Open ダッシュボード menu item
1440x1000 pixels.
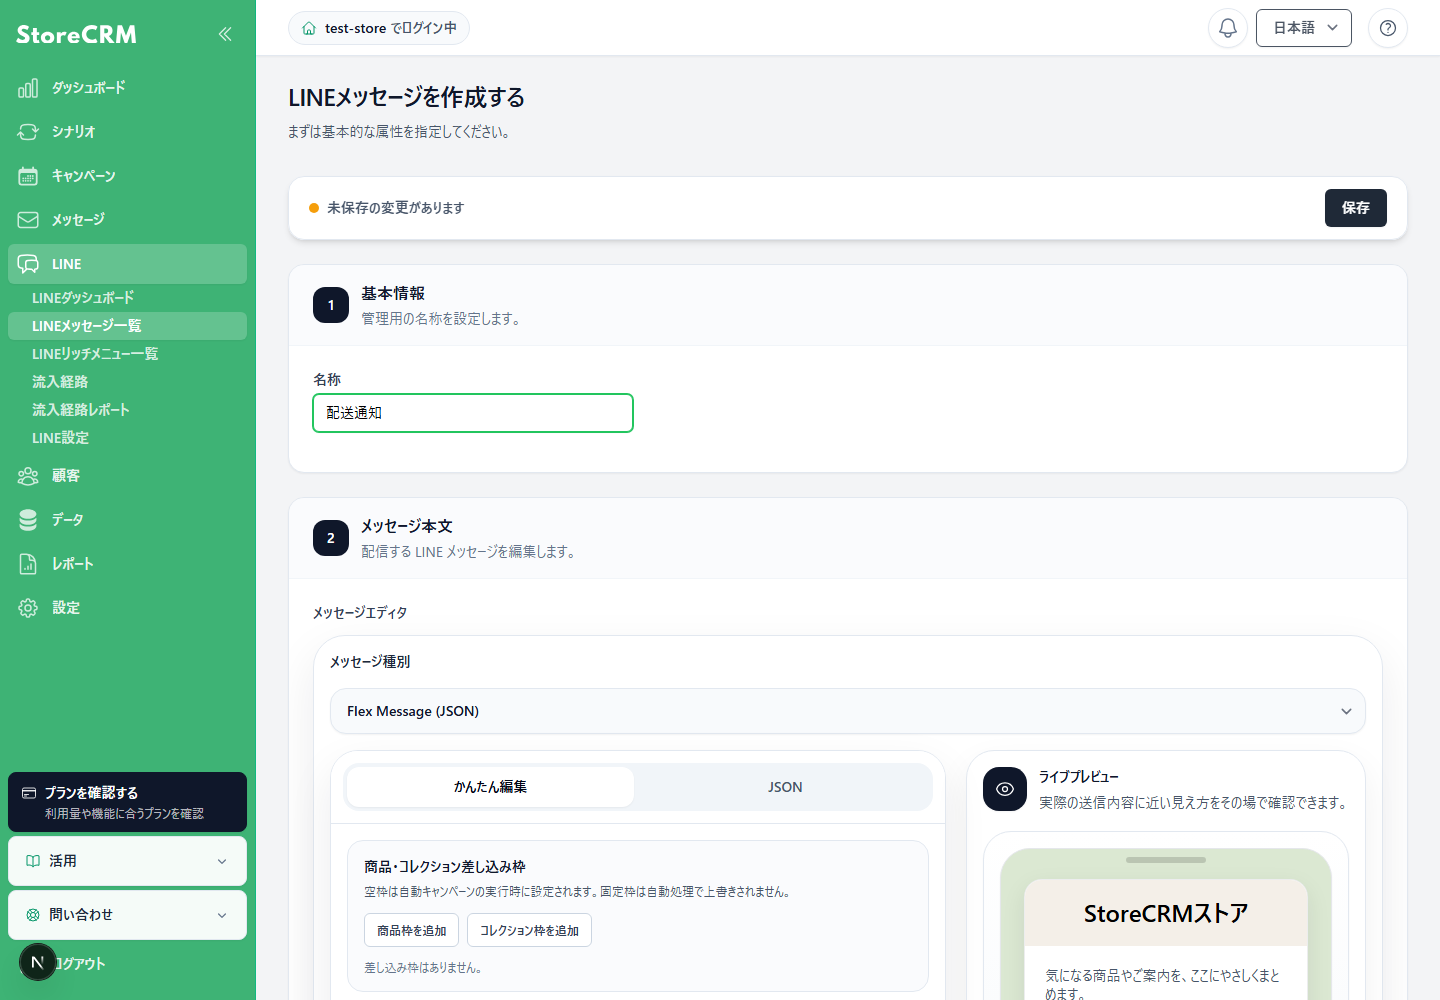[127, 88]
